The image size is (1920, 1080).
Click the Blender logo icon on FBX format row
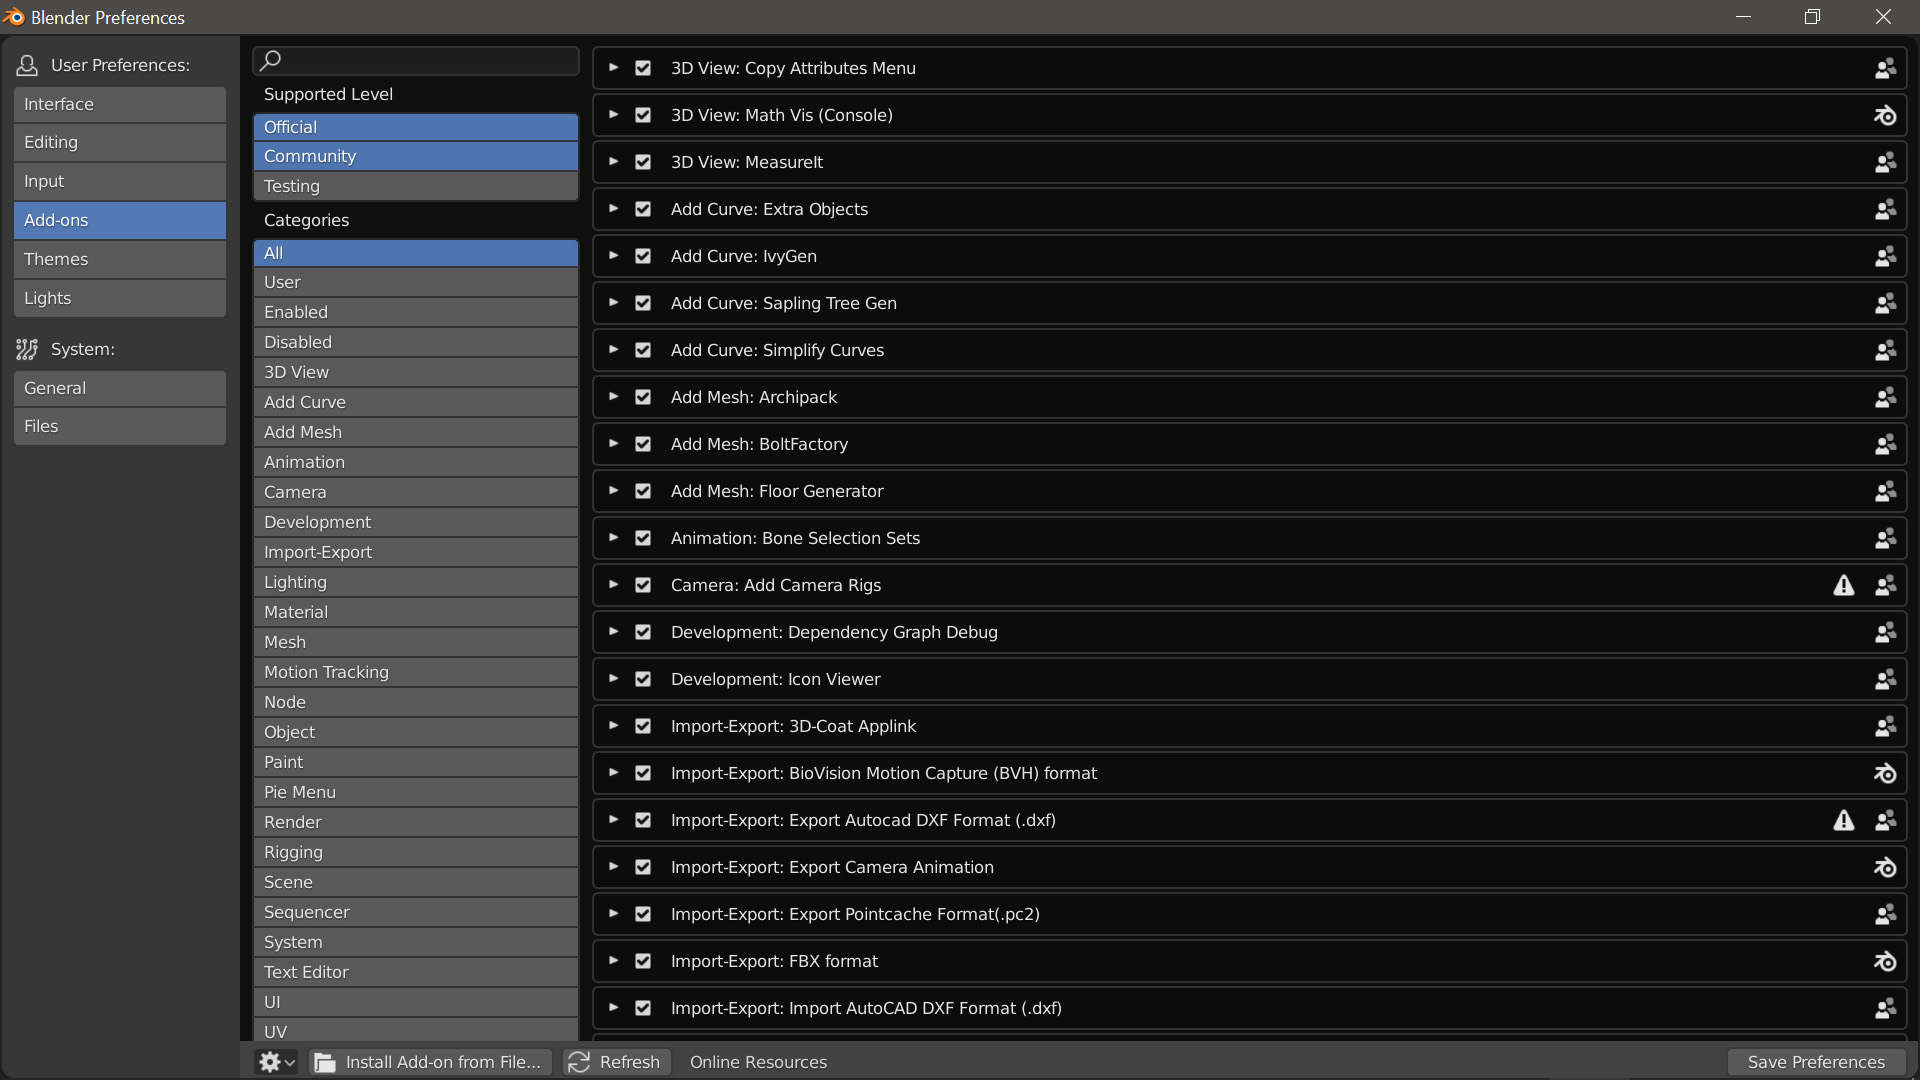click(1885, 961)
